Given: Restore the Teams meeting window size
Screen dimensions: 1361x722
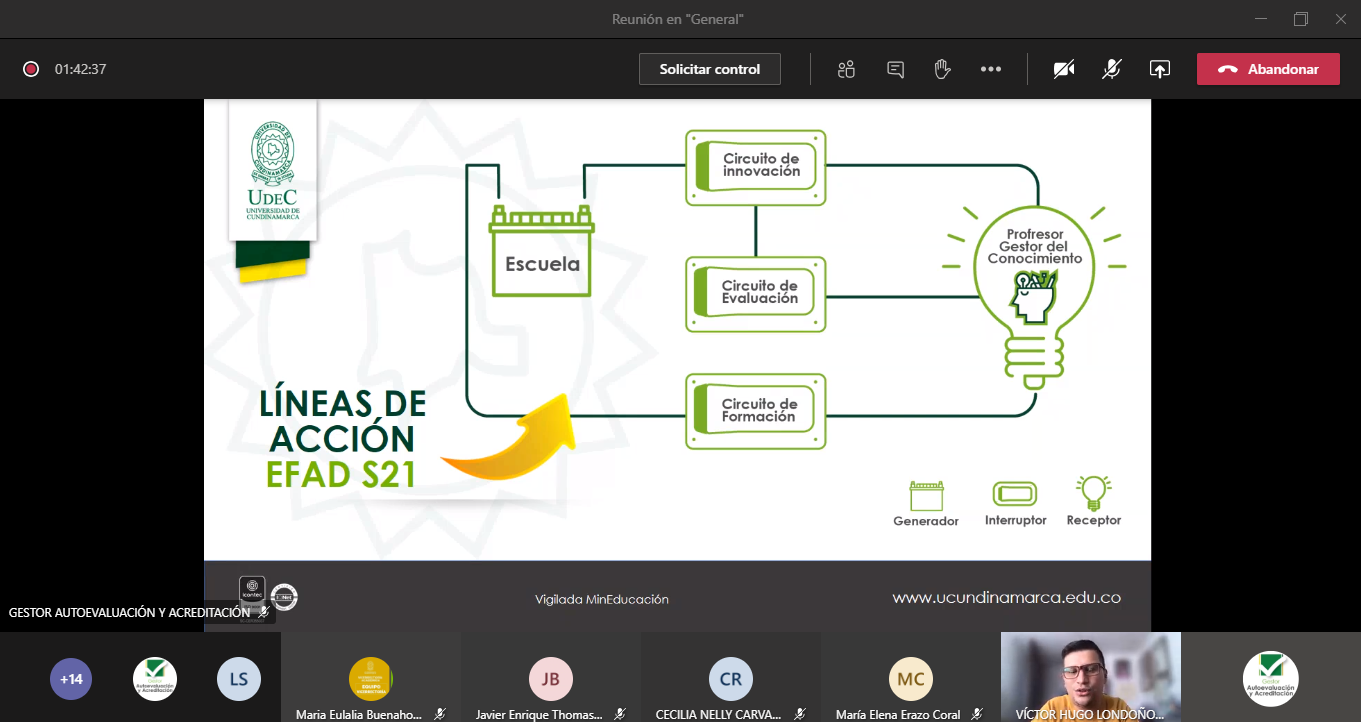Looking at the screenshot, I should (1300, 19).
